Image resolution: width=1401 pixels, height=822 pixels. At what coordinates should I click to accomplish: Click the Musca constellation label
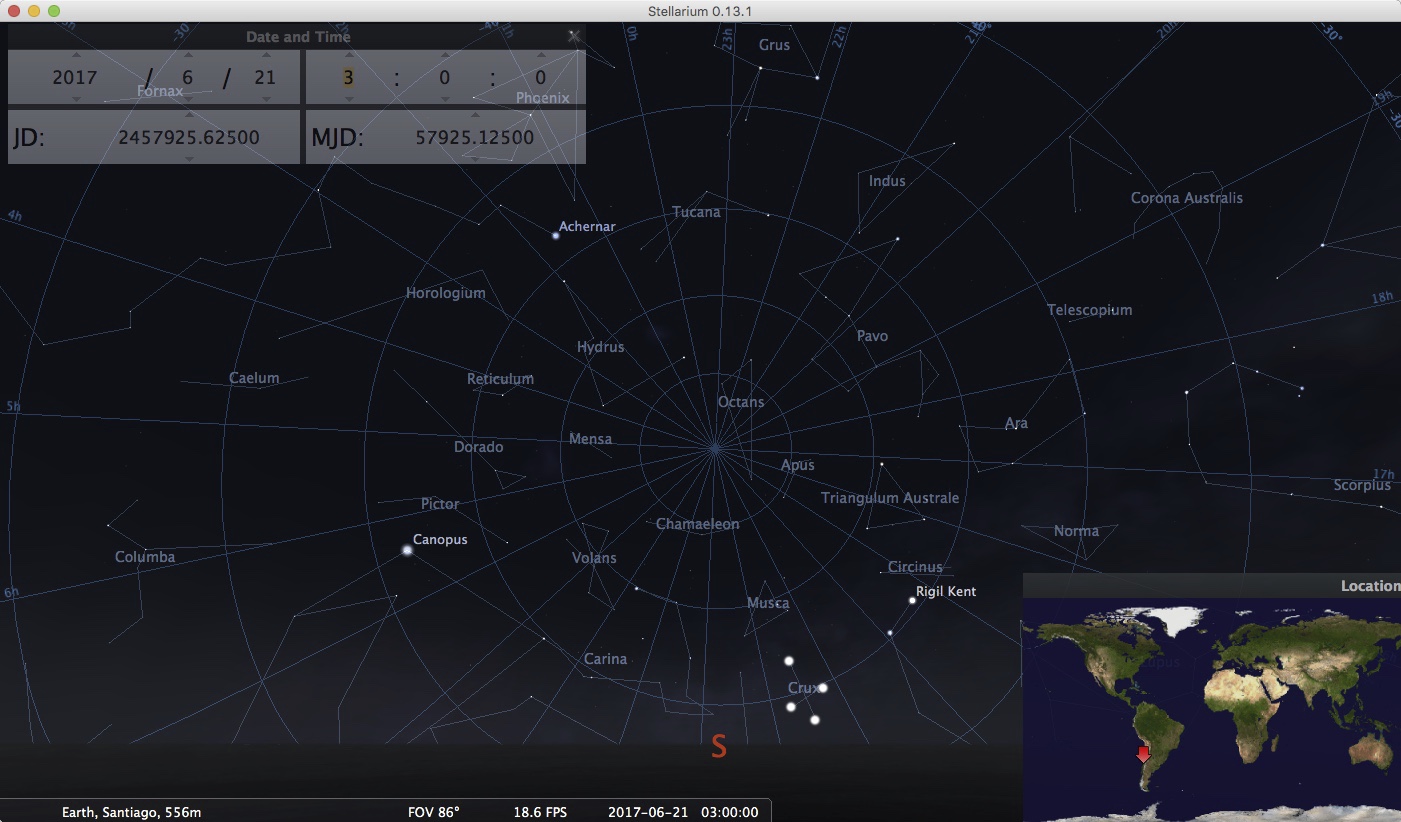pos(768,603)
